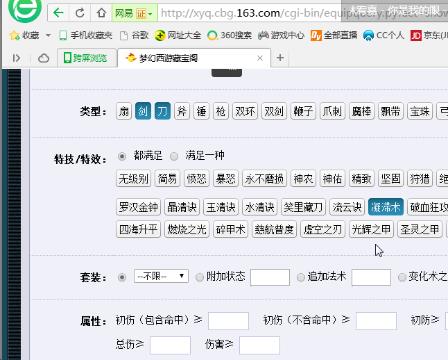
Task: Expand the favorites dropdown arrow
Action: pyautogui.click(x=48, y=35)
